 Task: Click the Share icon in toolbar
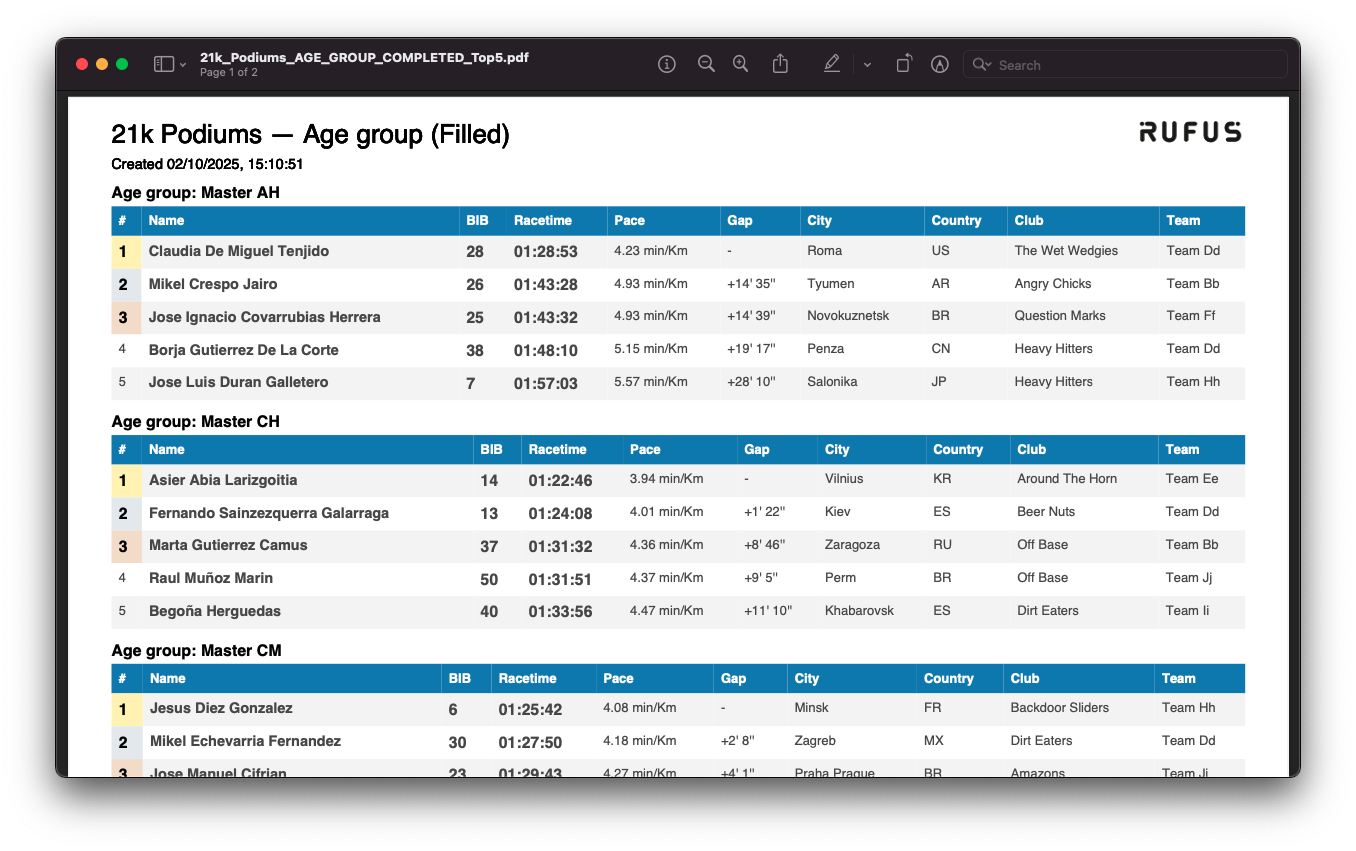pos(781,64)
